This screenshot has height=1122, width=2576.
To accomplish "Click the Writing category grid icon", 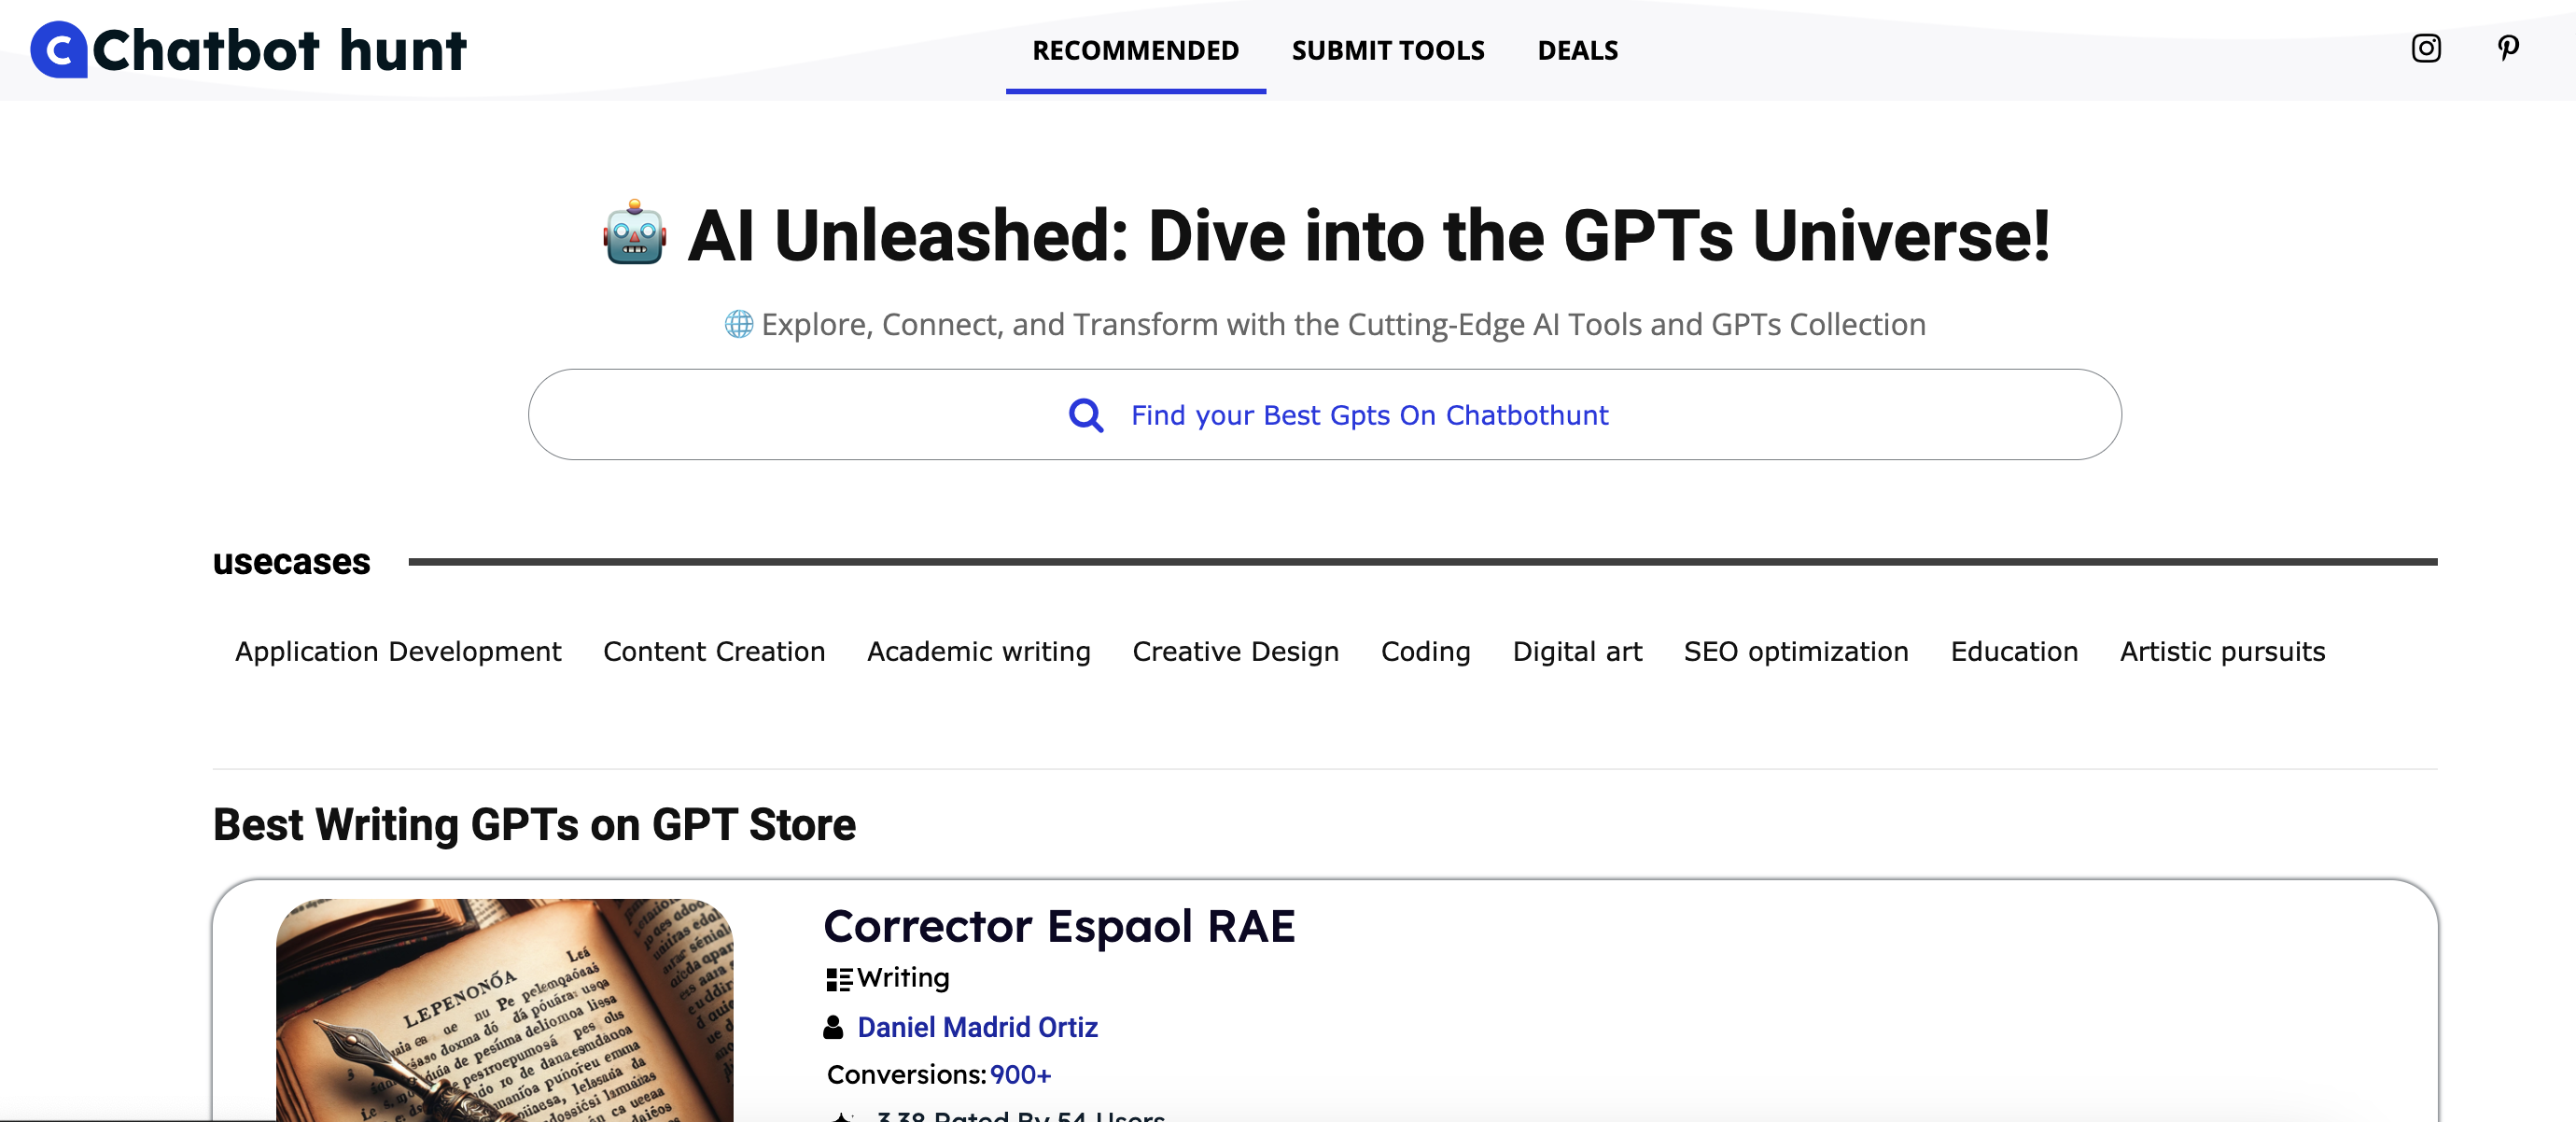I will [x=838, y=979].
